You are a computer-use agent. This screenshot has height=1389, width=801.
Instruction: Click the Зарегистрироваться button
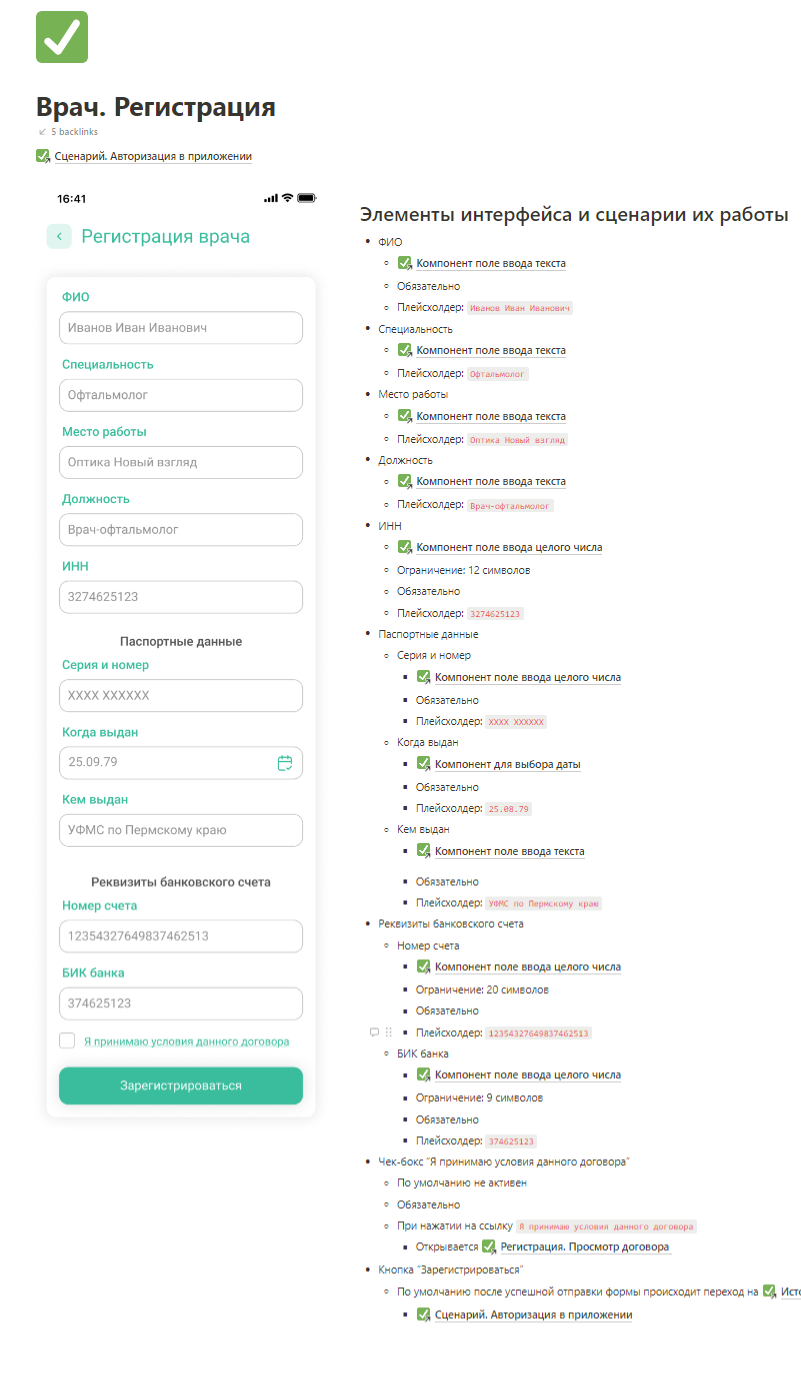click(x=181, y=1085)
